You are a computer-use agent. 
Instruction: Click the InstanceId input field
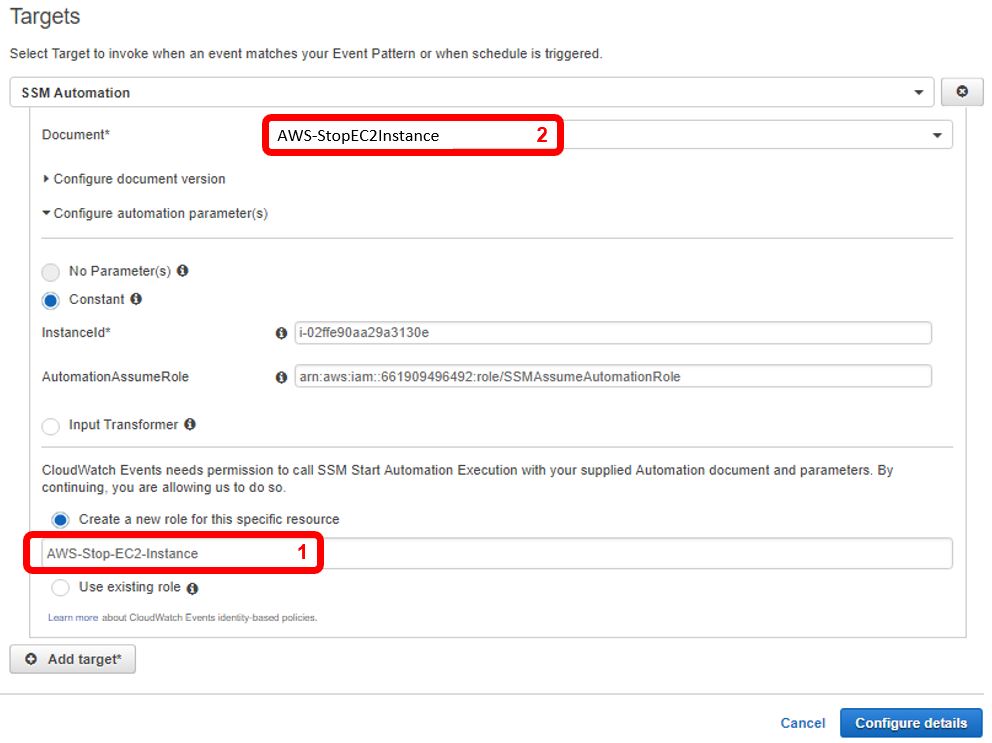coord(613,333)
